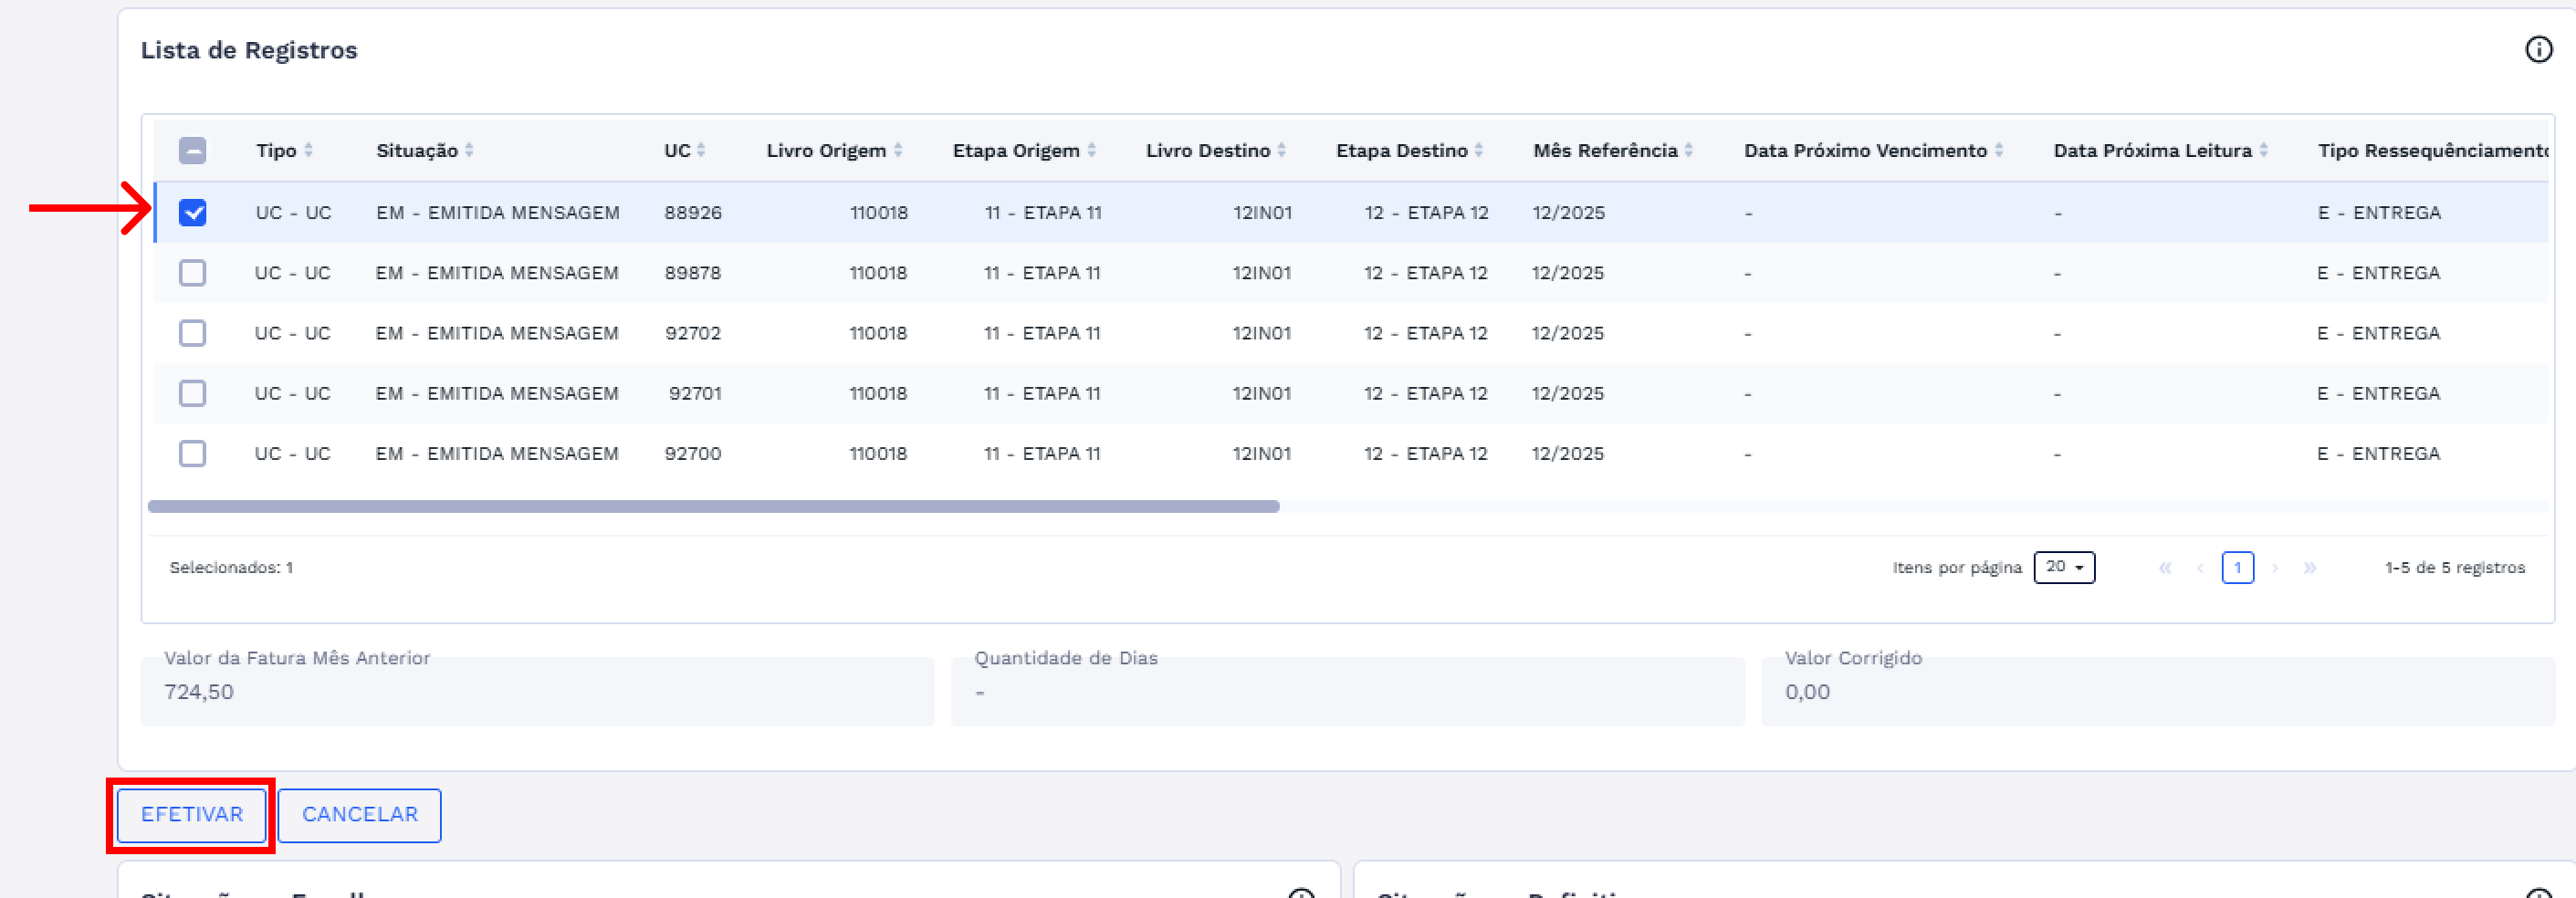
Task: Click the 1-5 de 5 registros text
Action: click(x=2455, y=567)
